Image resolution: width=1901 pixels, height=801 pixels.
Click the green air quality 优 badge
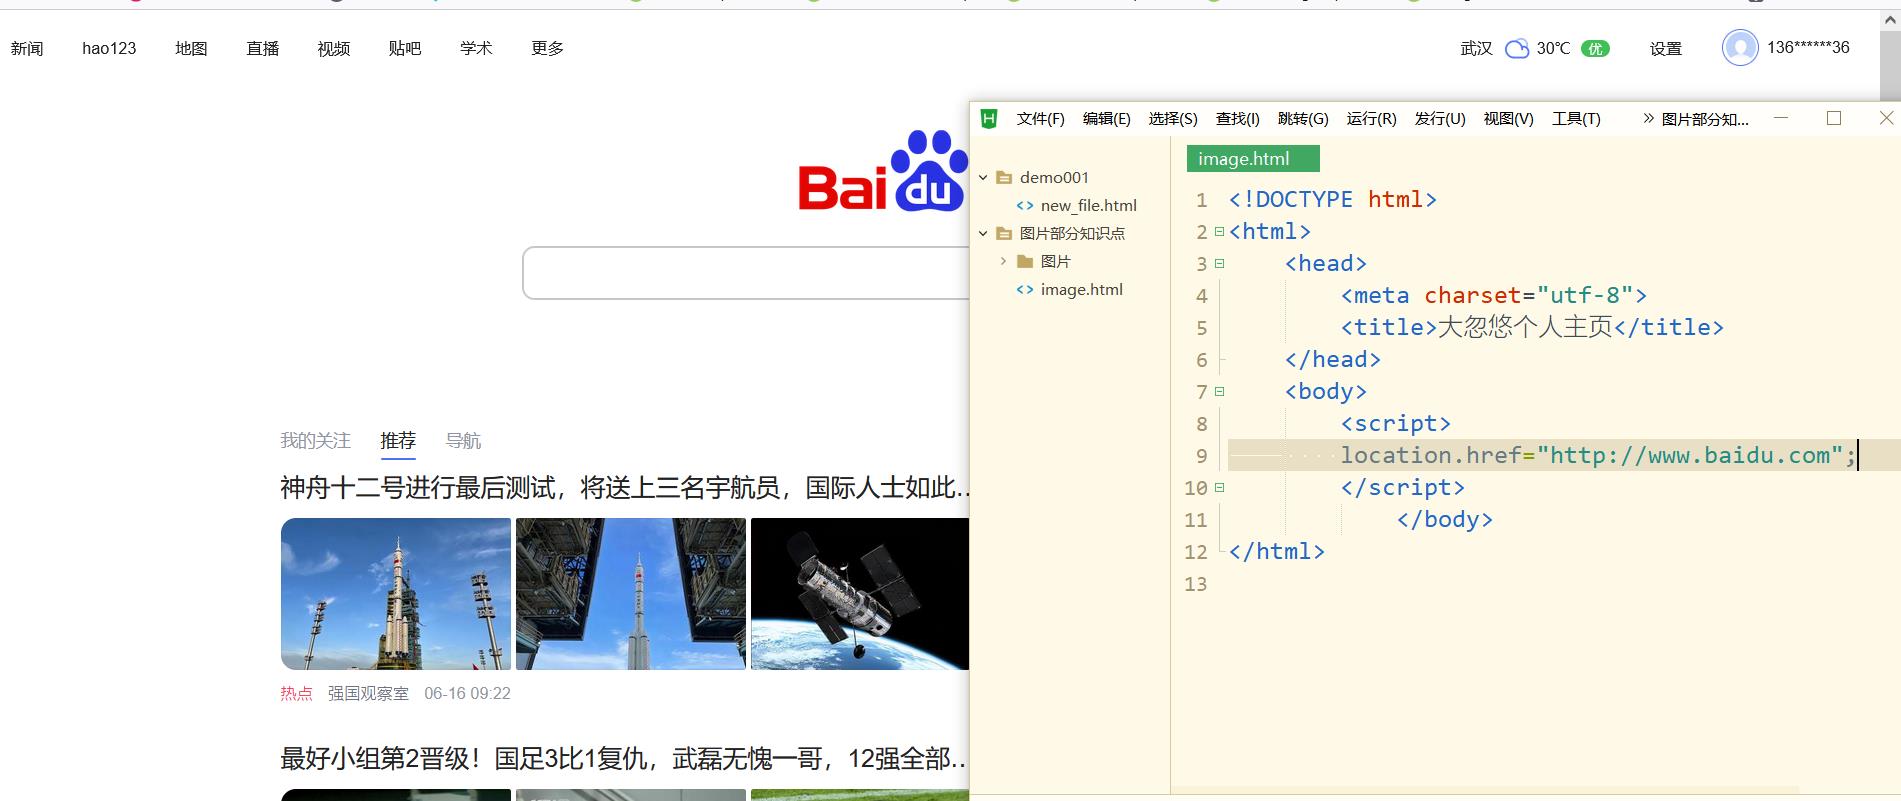coord(1595,48)
